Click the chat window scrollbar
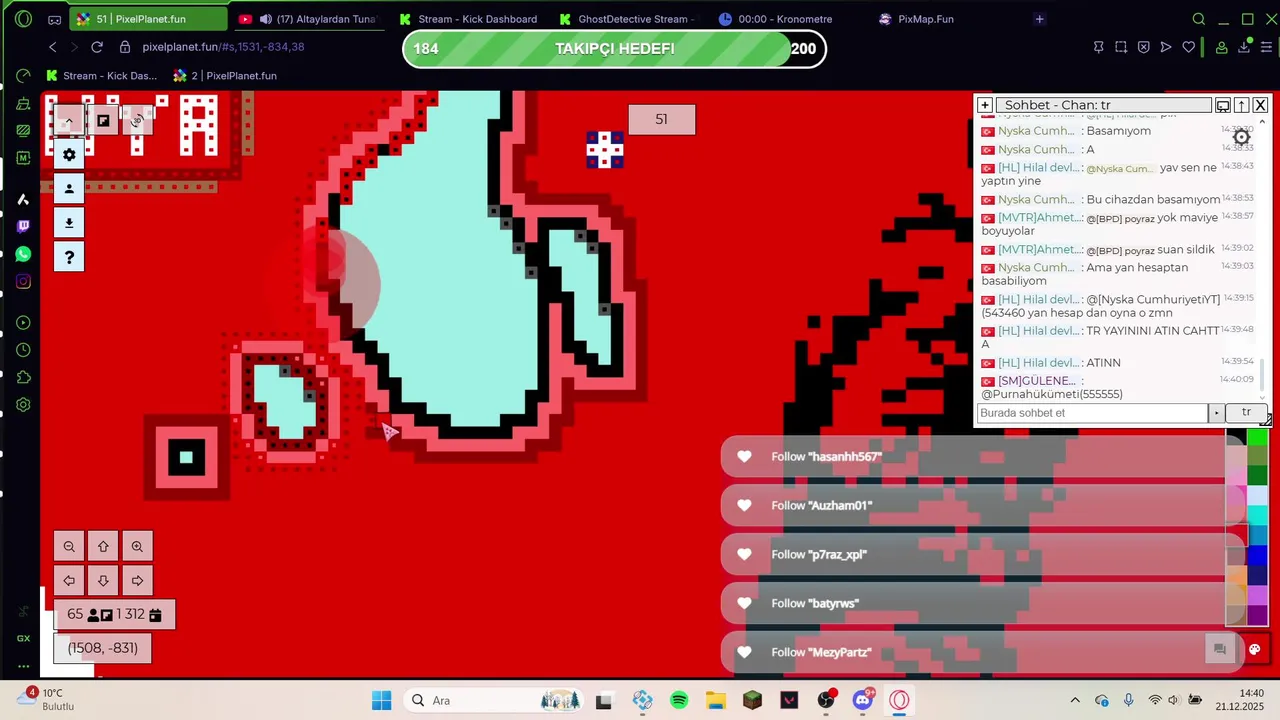1280x720 pixels. coord(1263,376)
